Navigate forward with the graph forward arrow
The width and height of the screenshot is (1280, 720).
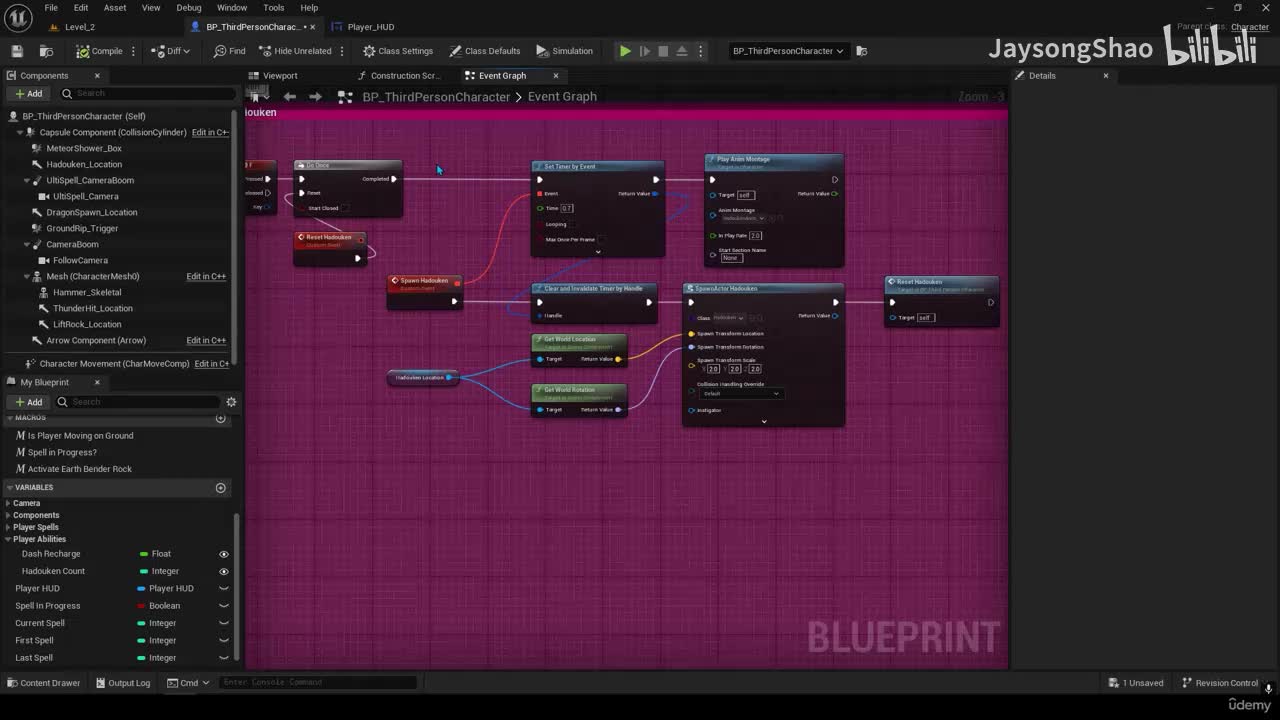point(315,97)
